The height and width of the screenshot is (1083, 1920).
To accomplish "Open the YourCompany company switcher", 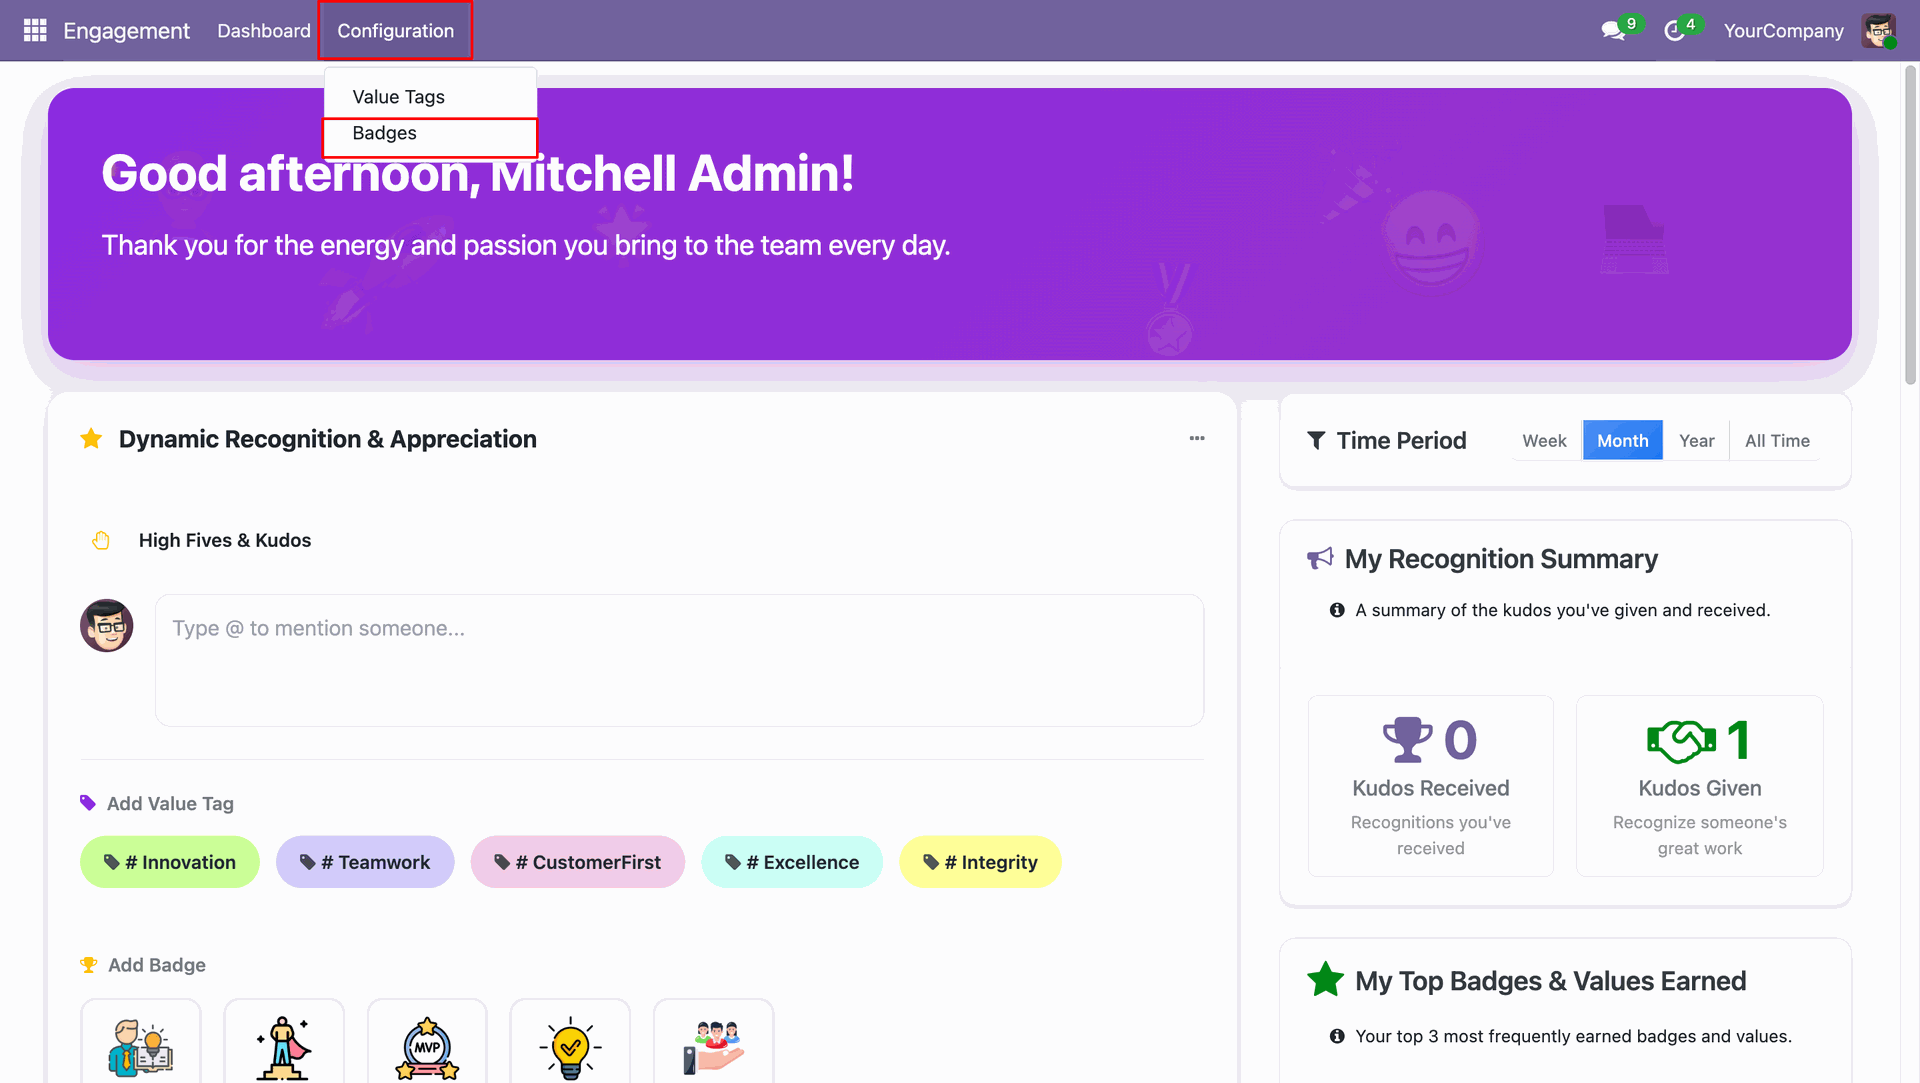I will click(x=1783, y=31).
